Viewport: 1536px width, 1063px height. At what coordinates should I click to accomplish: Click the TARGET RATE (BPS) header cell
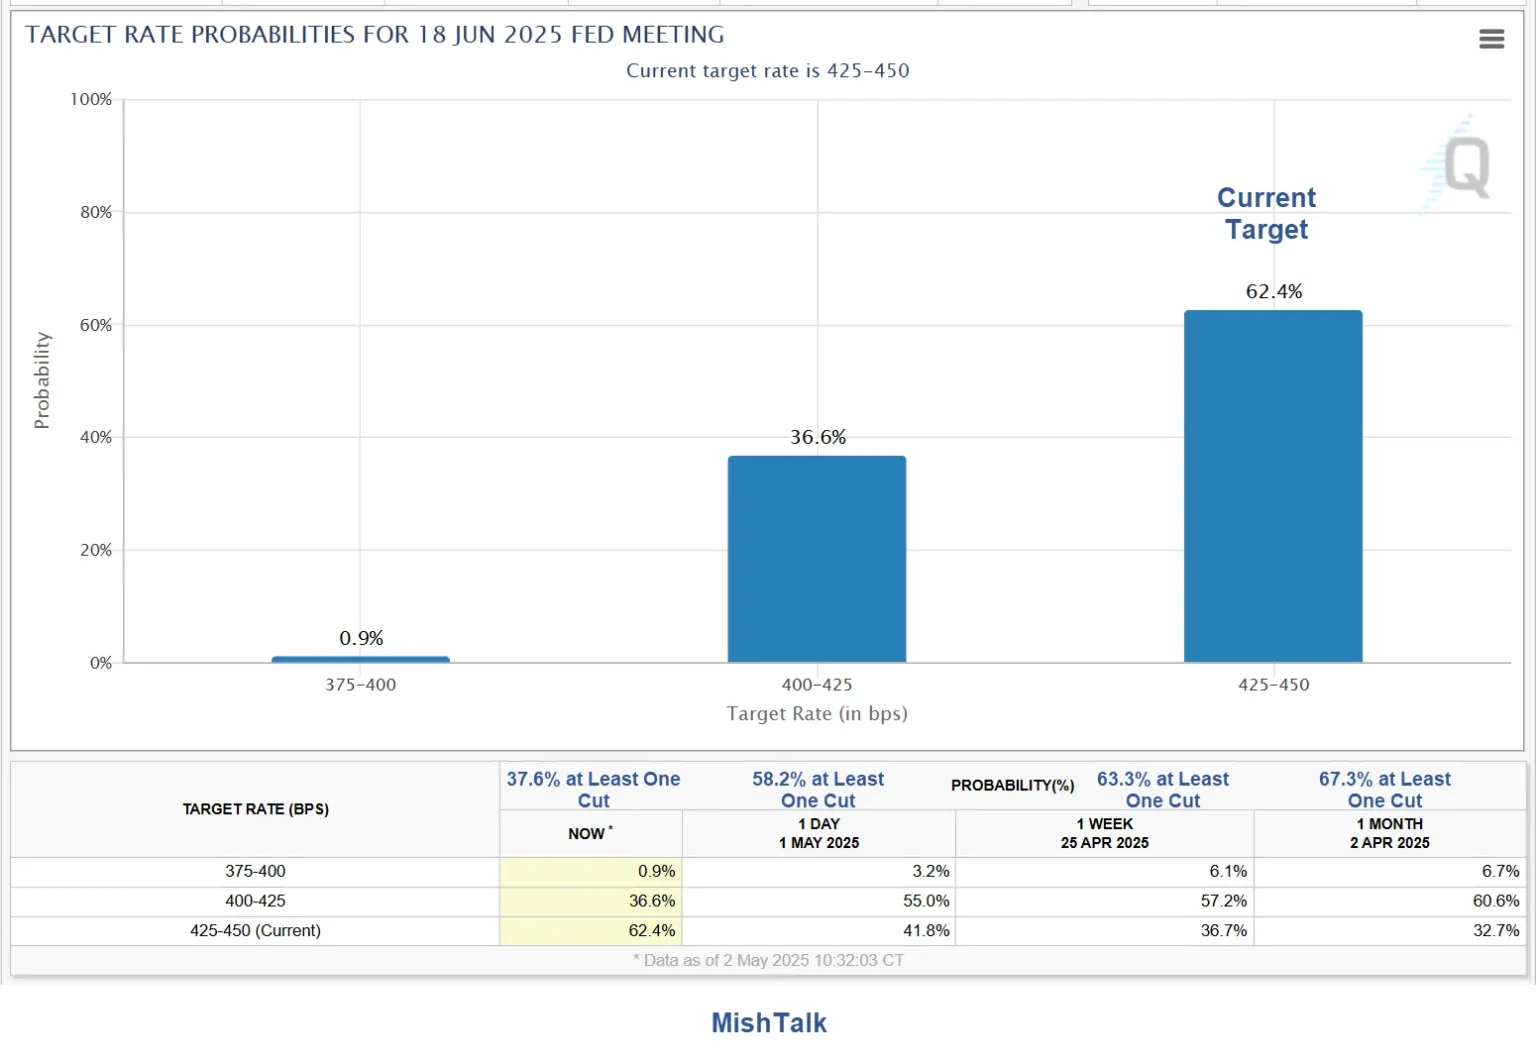(x=255, y=809)
